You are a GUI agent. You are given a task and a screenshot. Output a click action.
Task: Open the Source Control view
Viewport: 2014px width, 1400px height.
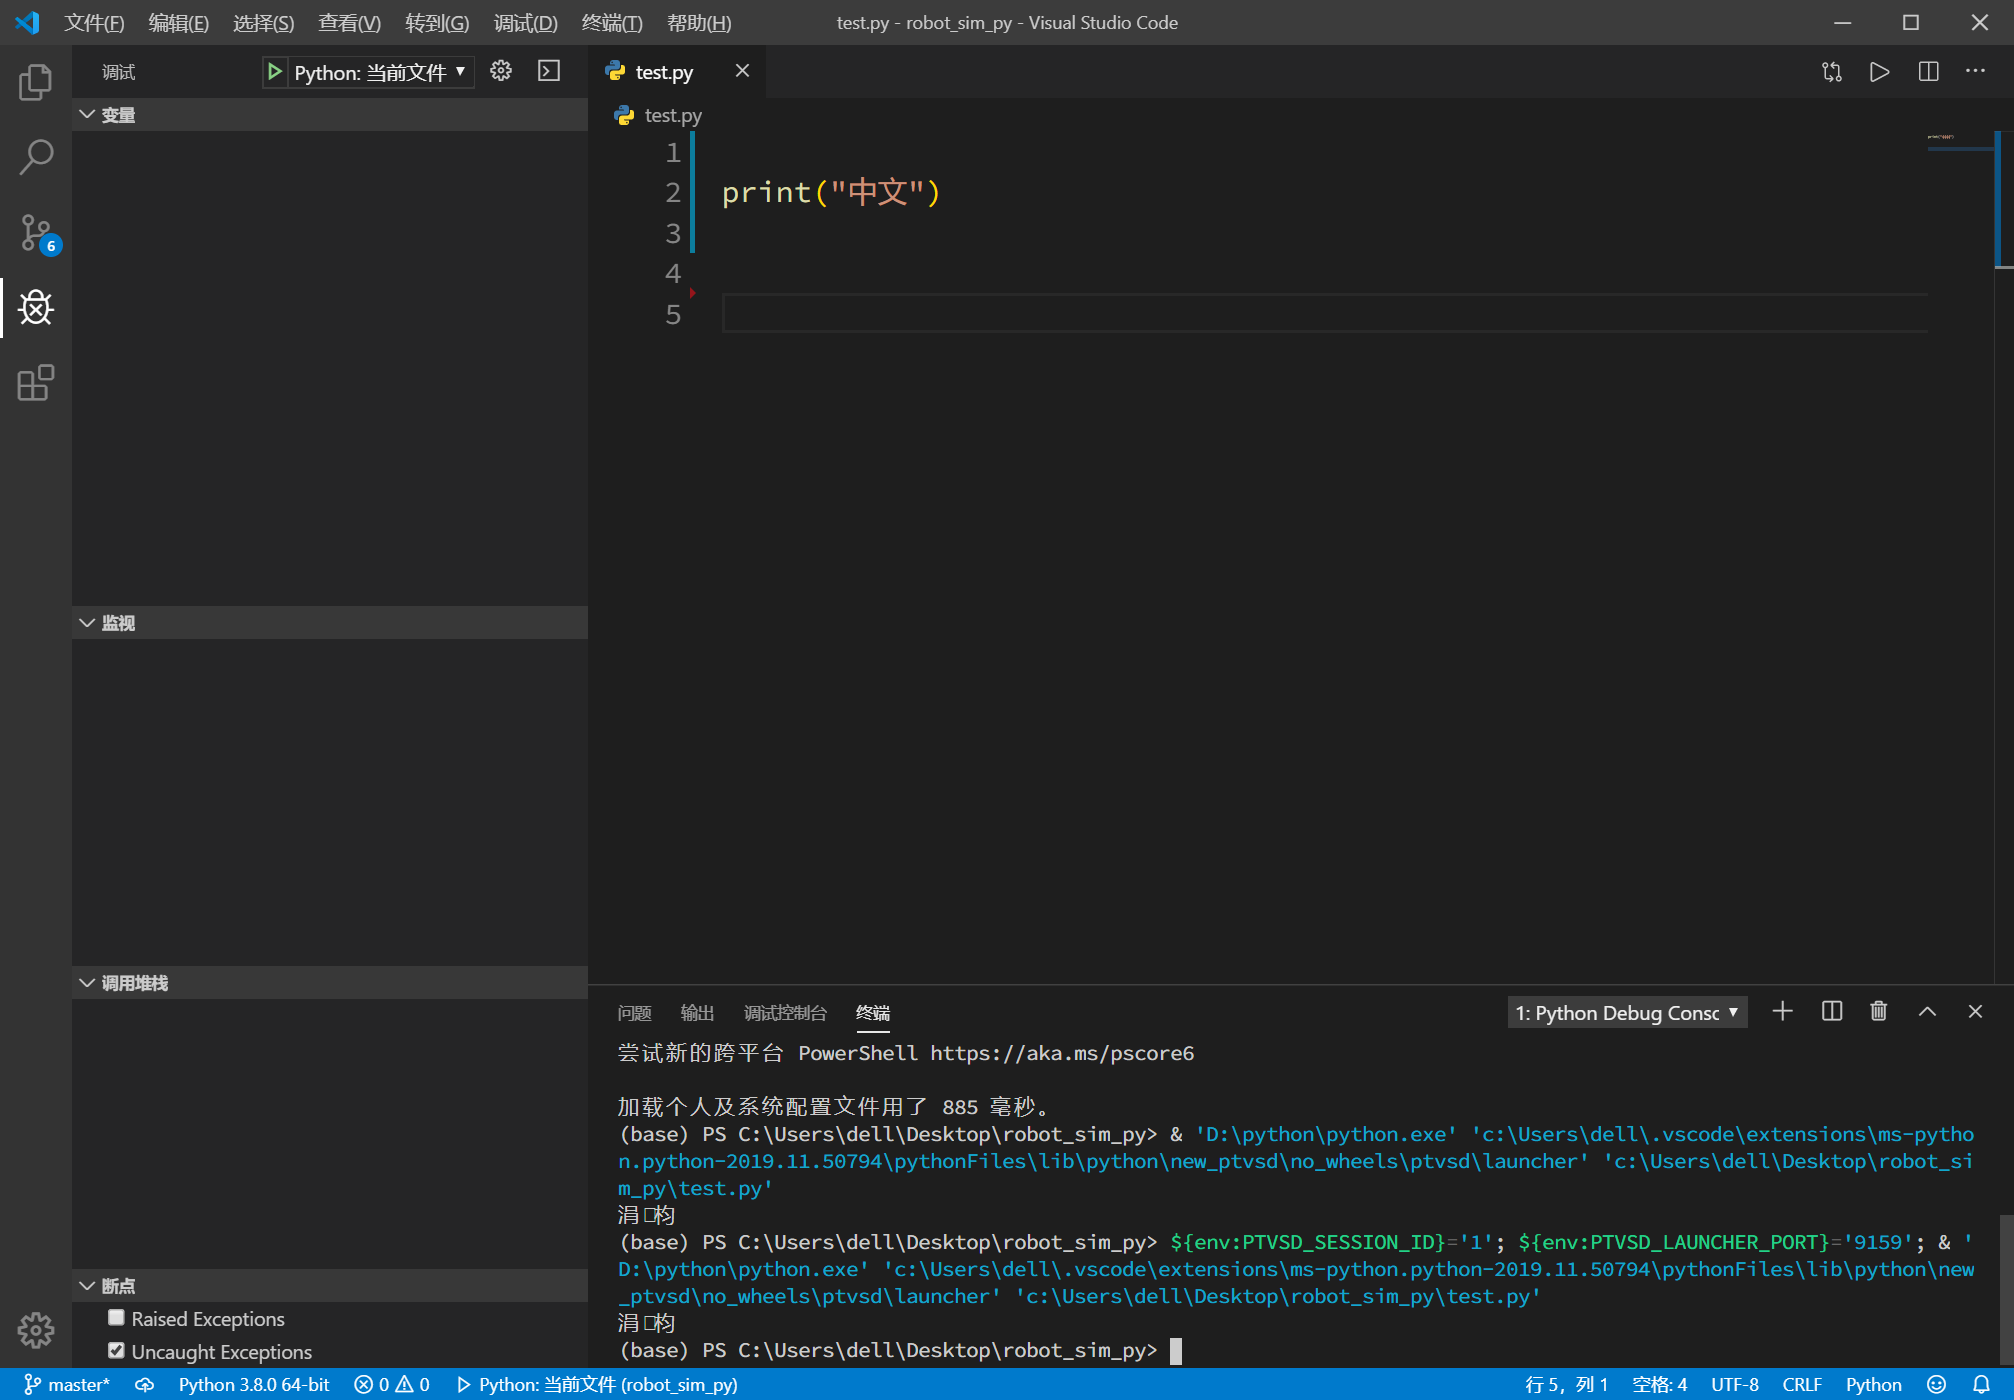click(x=36, y=232)
